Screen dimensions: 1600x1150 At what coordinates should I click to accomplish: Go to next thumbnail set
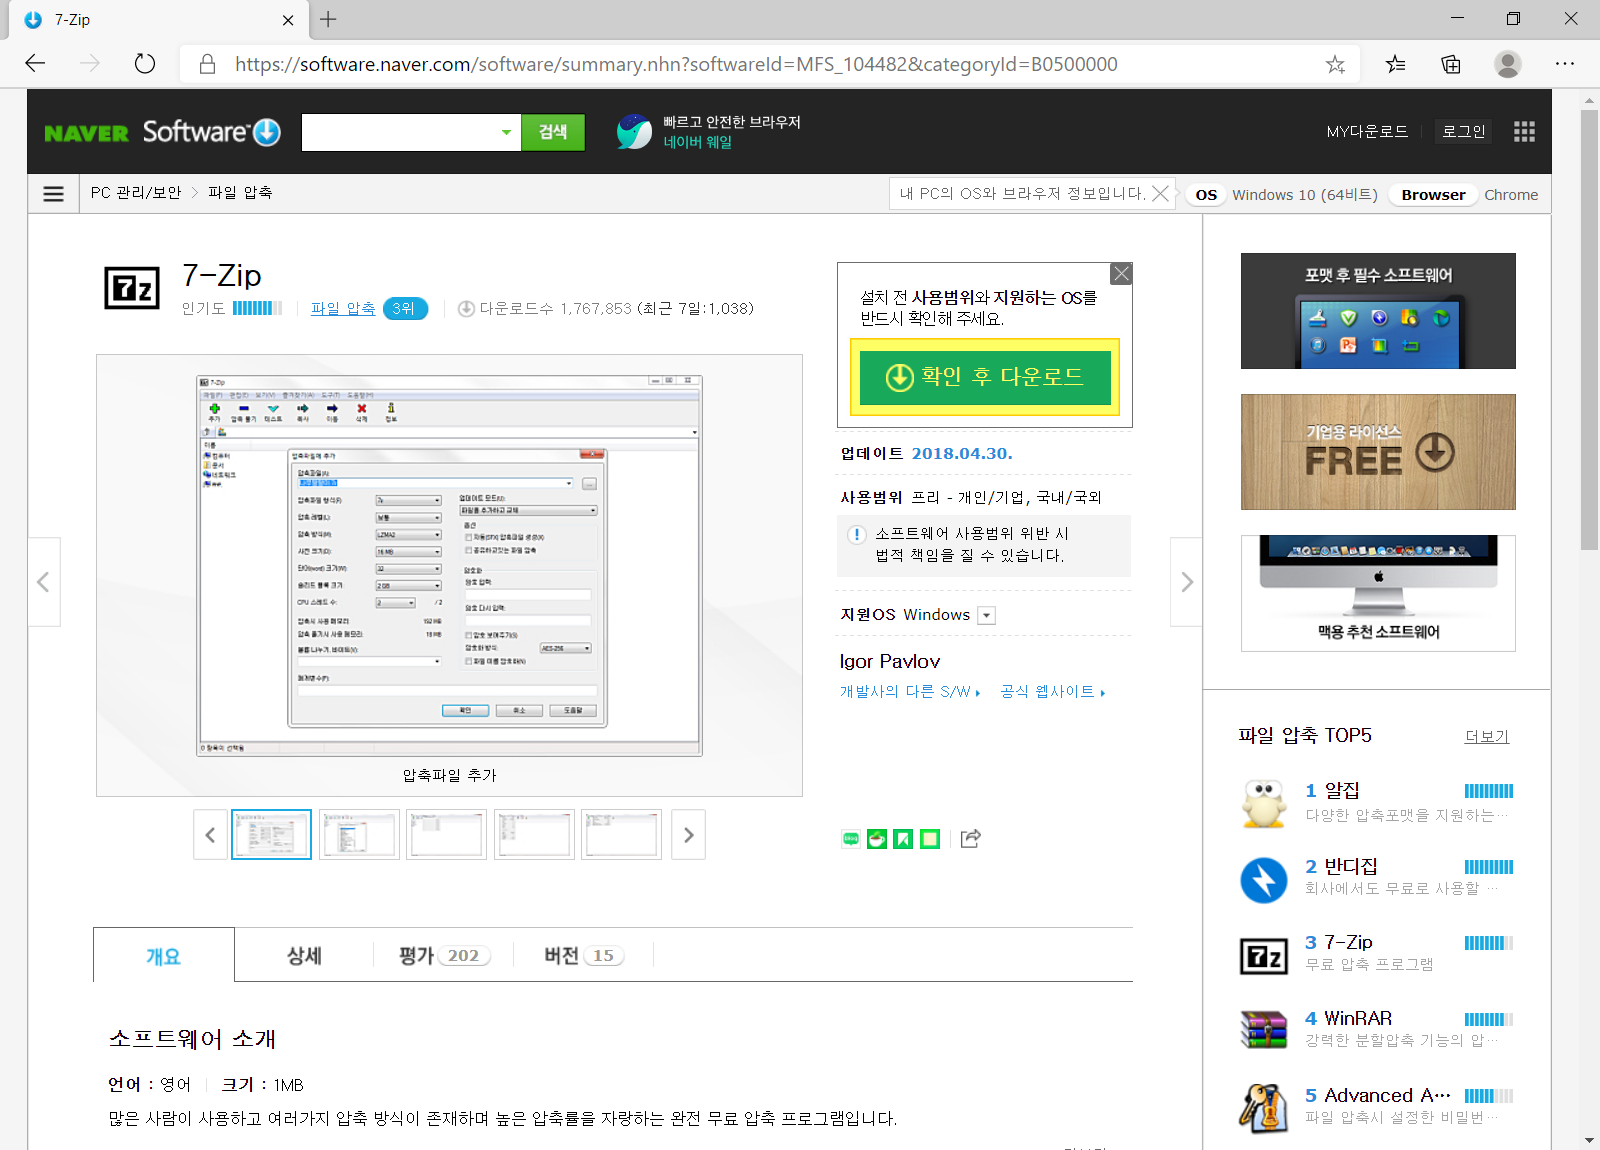point(688,835)
